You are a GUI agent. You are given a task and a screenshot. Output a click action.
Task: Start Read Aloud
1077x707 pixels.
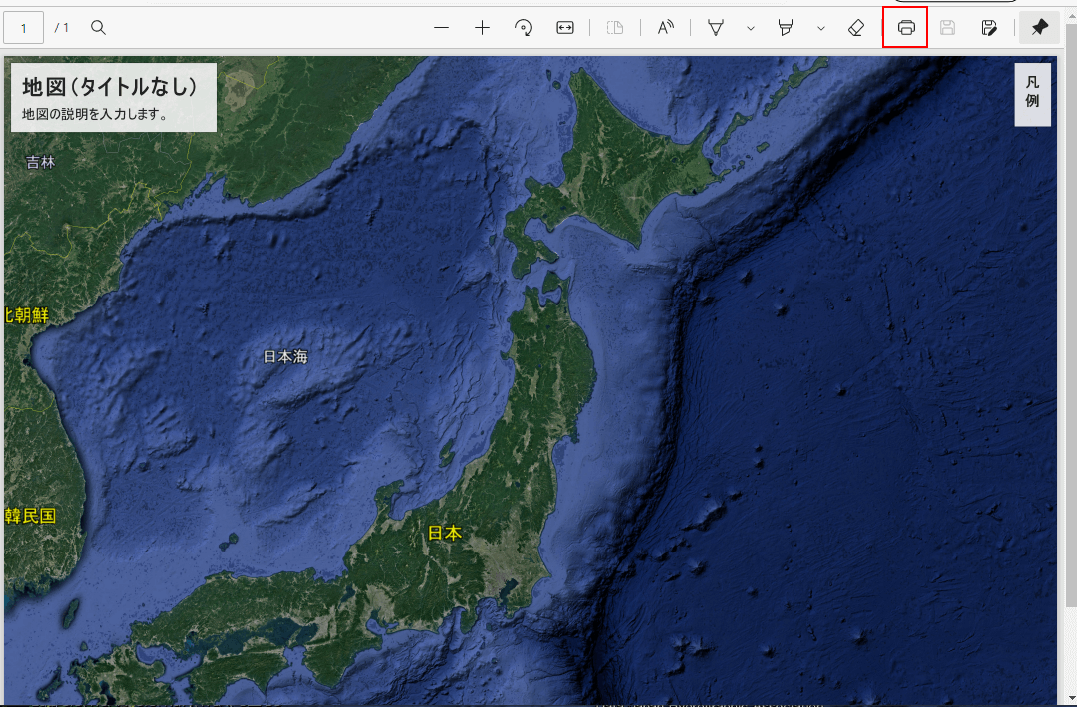pos(665,27)
